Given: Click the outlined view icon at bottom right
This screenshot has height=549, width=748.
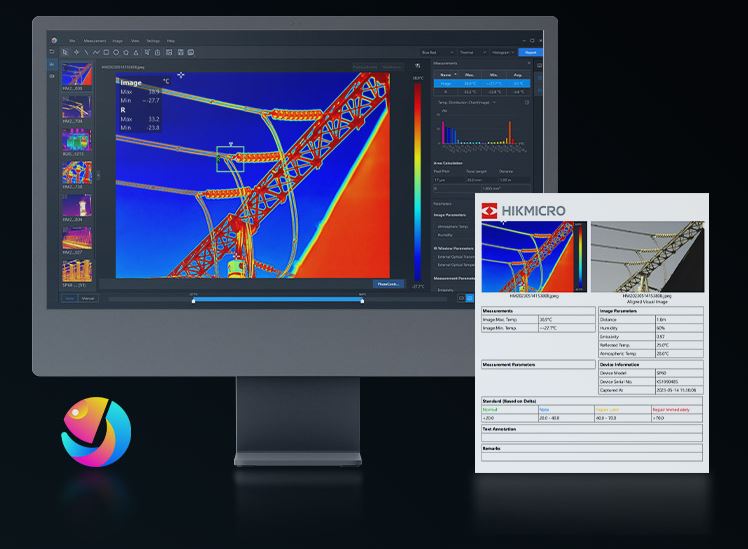Looking at the screenshot, I should (x=461, y=298).
